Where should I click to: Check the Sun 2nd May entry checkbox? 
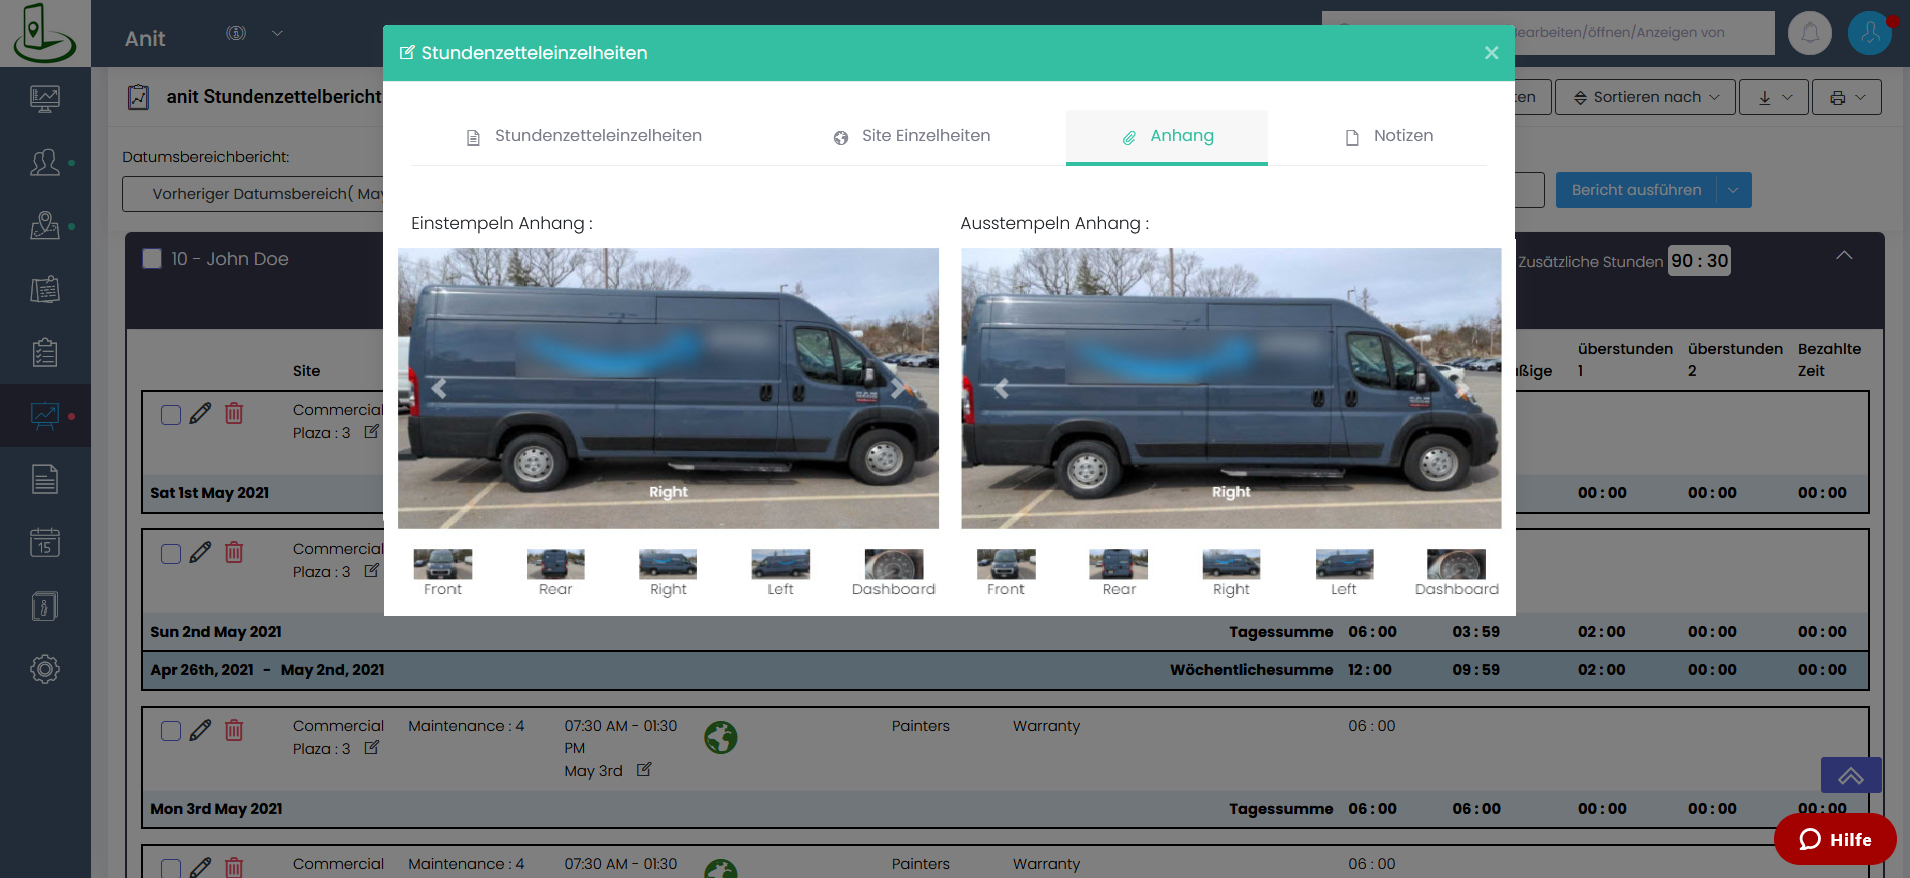point(171,553)
